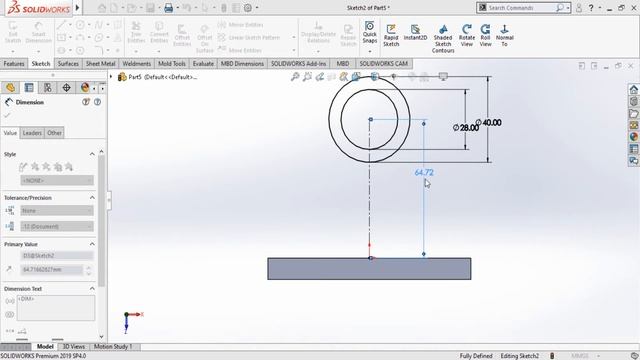
Task: Open Appearances in the task pane
Action: pyautogui.click(x=633, y=137)
